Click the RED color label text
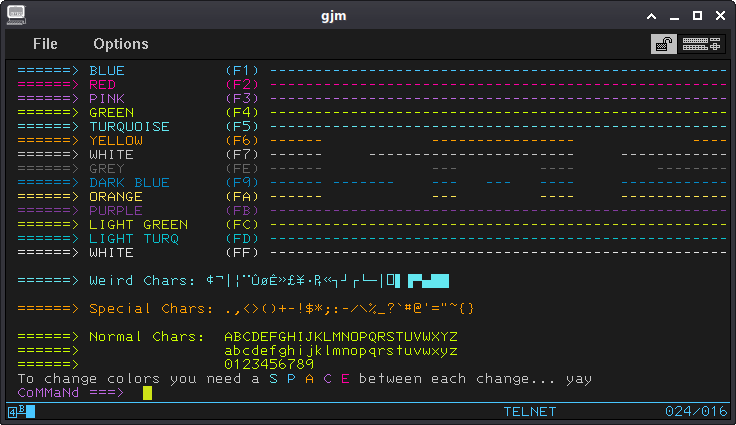The height and width of the screenshot is (425, 736). [102, 85]
